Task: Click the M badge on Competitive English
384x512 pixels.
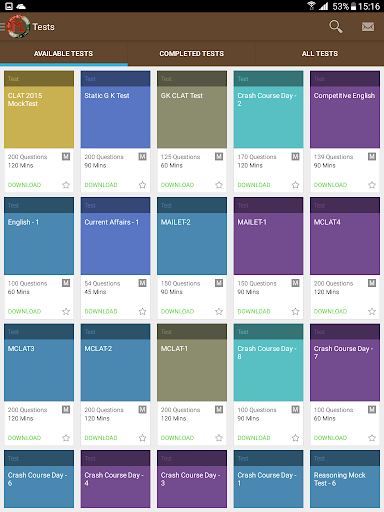Action: tap(372, 156)
